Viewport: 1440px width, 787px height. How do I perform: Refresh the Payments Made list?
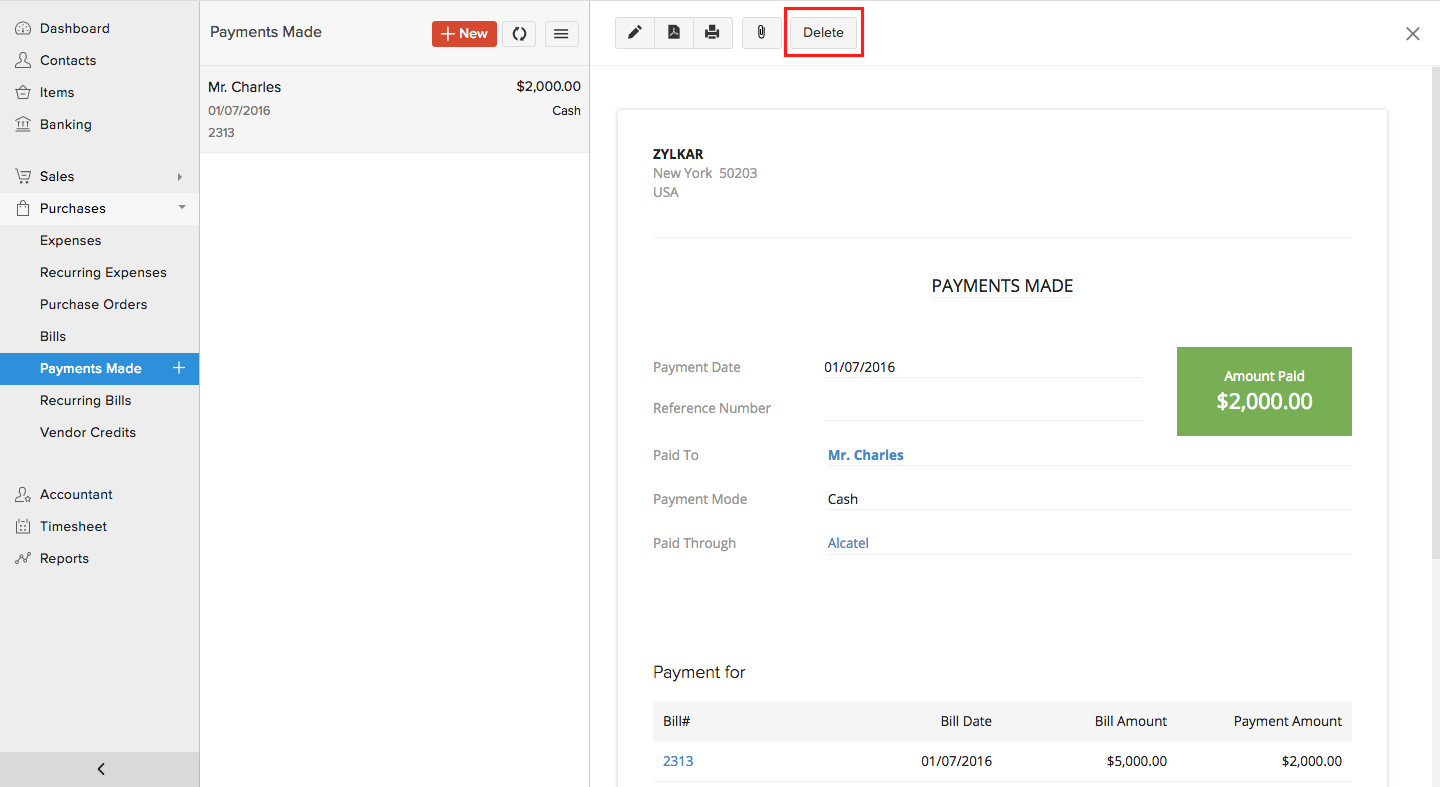click(519, 33)
